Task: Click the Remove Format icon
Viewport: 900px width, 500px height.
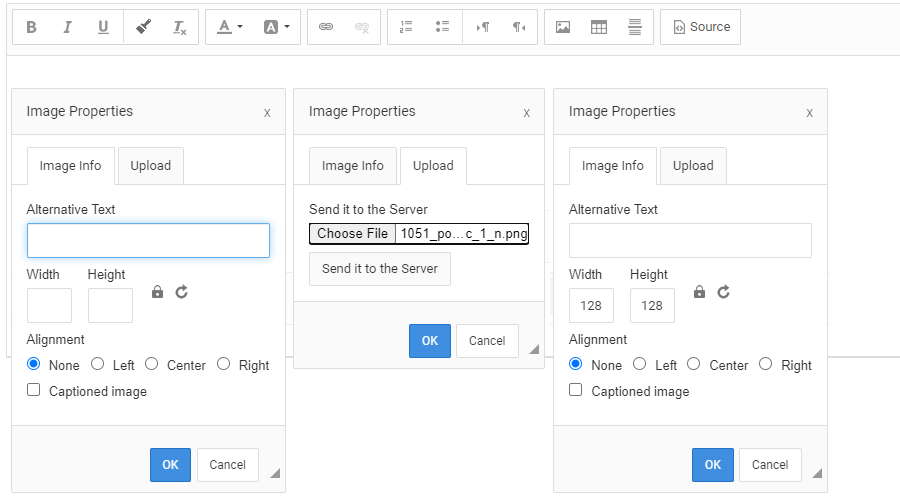Action: 179,27
